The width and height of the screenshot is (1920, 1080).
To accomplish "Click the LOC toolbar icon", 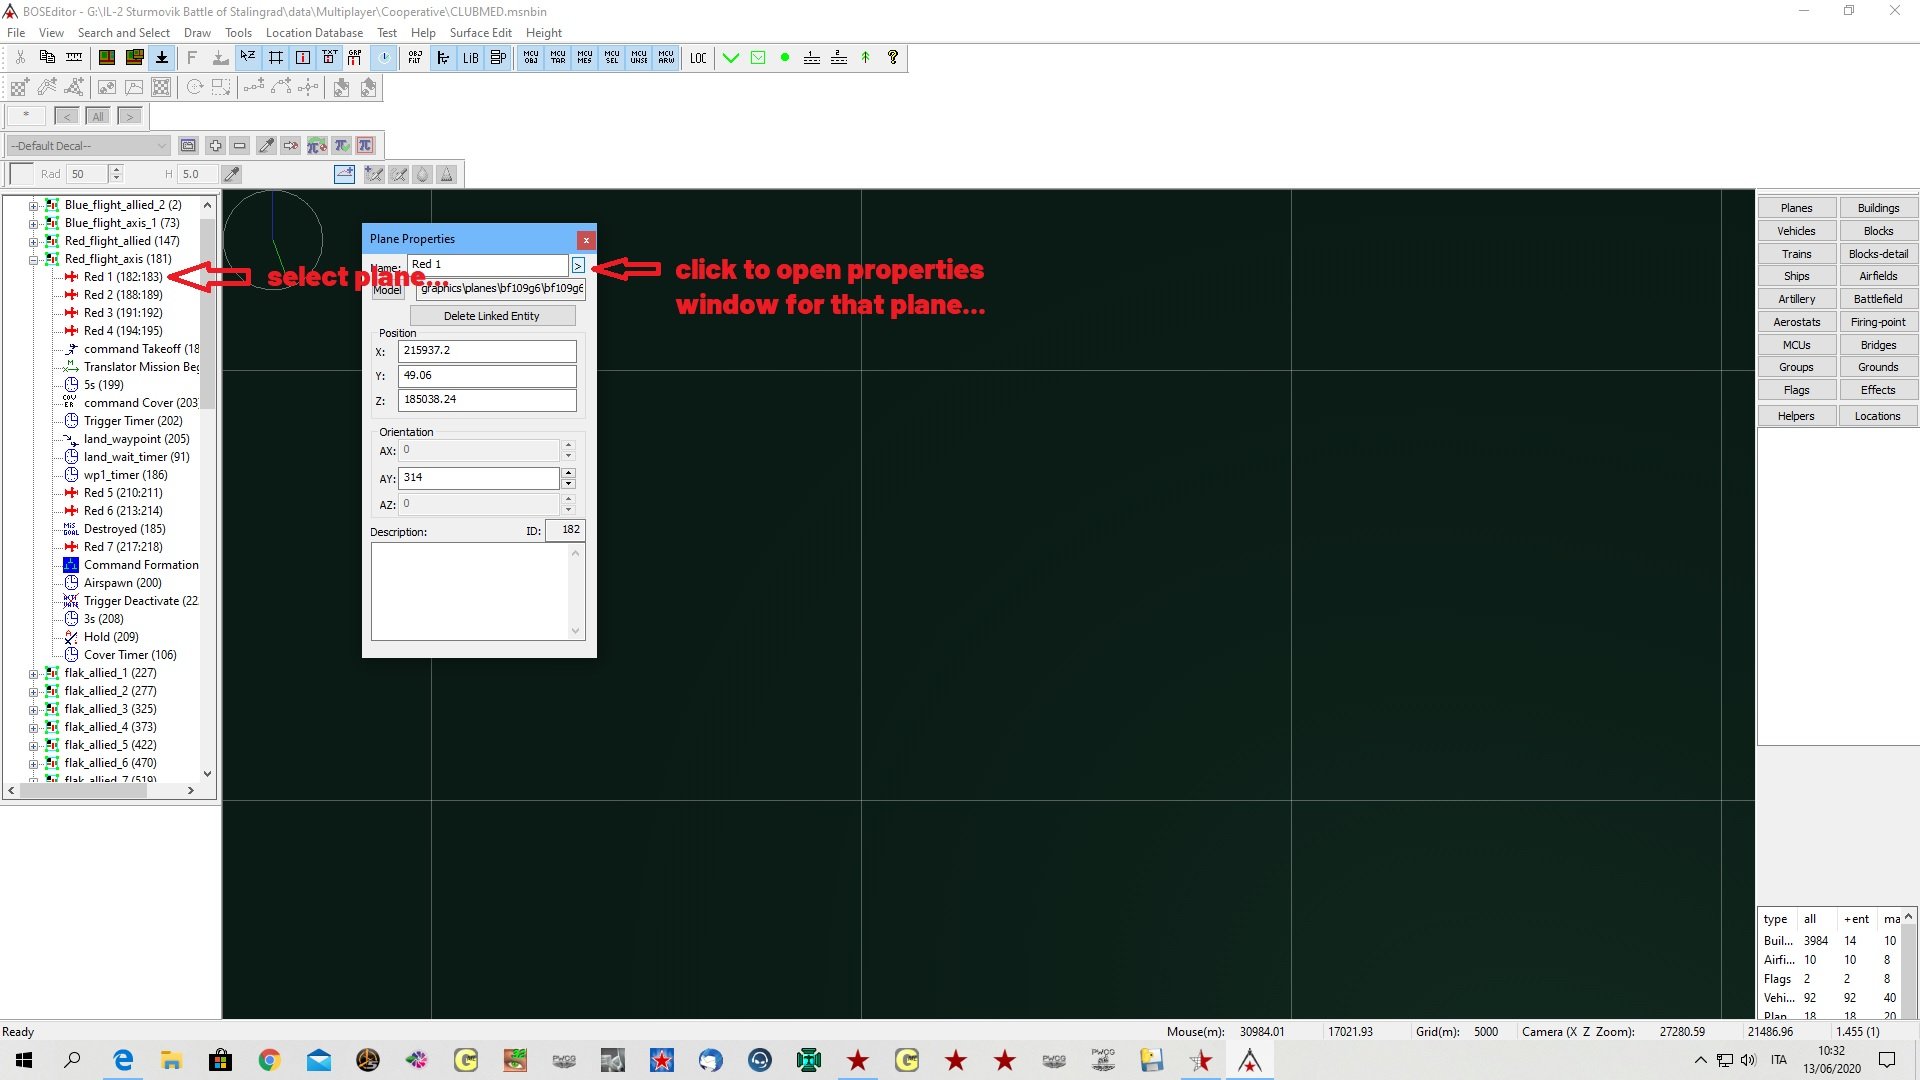I will point(698,58).
